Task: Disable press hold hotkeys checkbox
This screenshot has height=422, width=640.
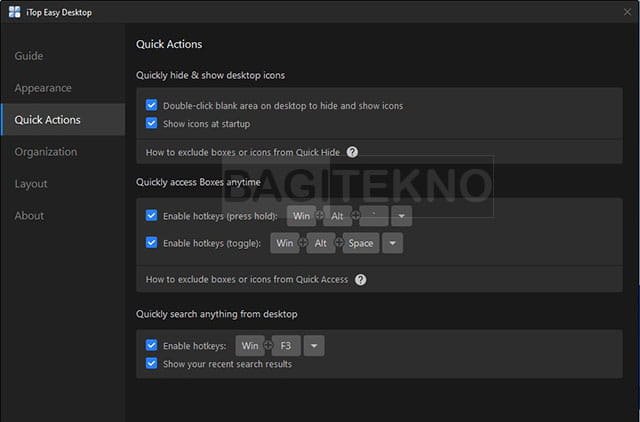Action: pyautogui.click(x=151, y=215)
